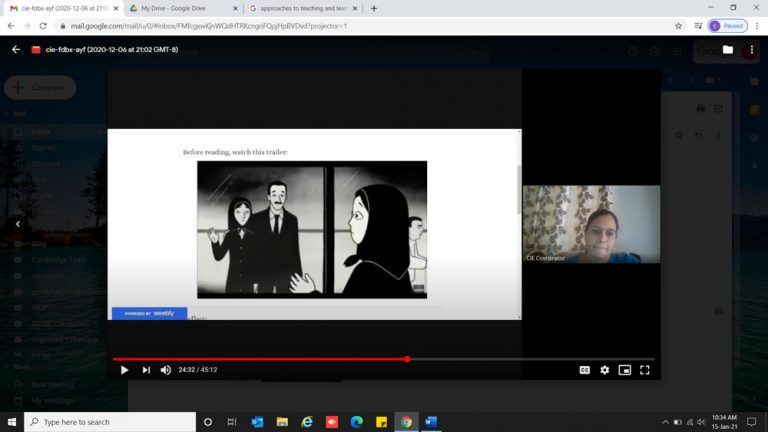The height and width of the screenshot is (432, 768).
Task: Click the CIE Coordinator webcam tile
Action: coord(591,224)
